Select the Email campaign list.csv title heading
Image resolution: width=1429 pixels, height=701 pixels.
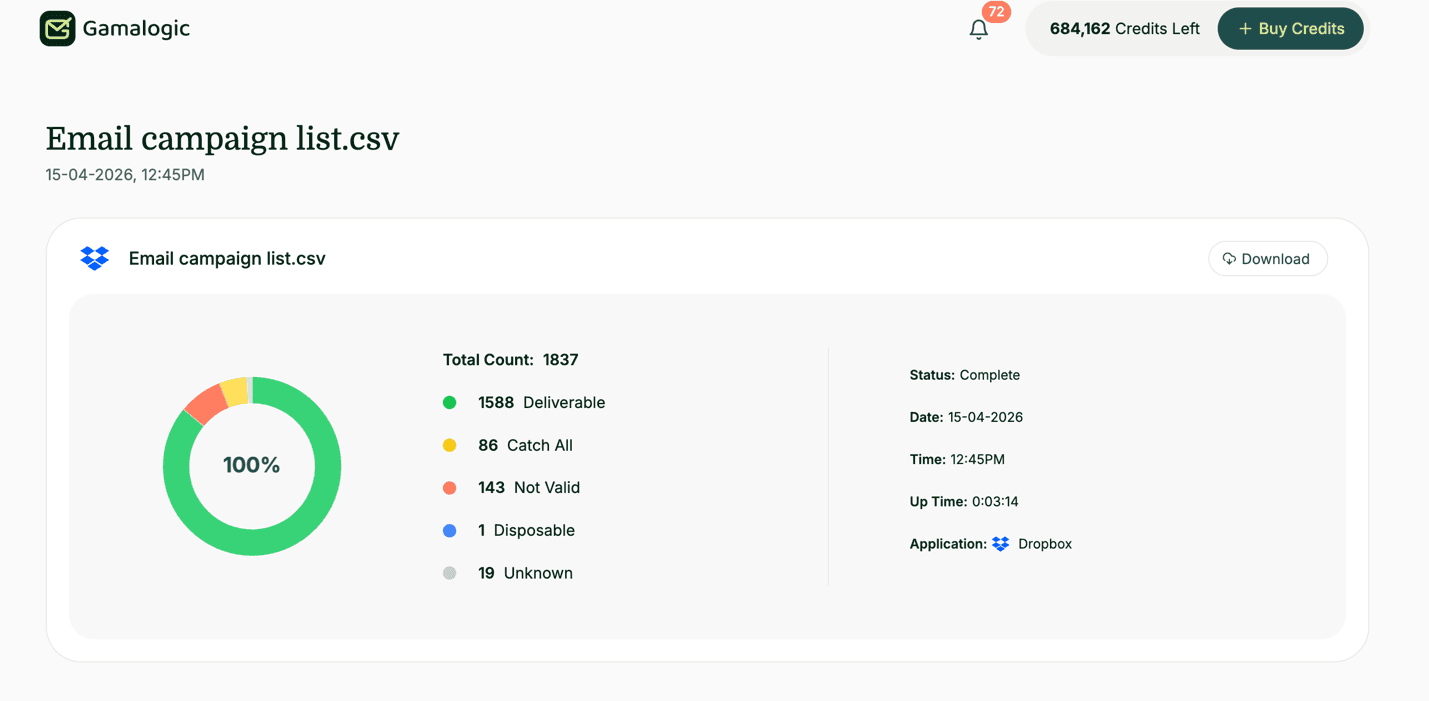point(222,138)
